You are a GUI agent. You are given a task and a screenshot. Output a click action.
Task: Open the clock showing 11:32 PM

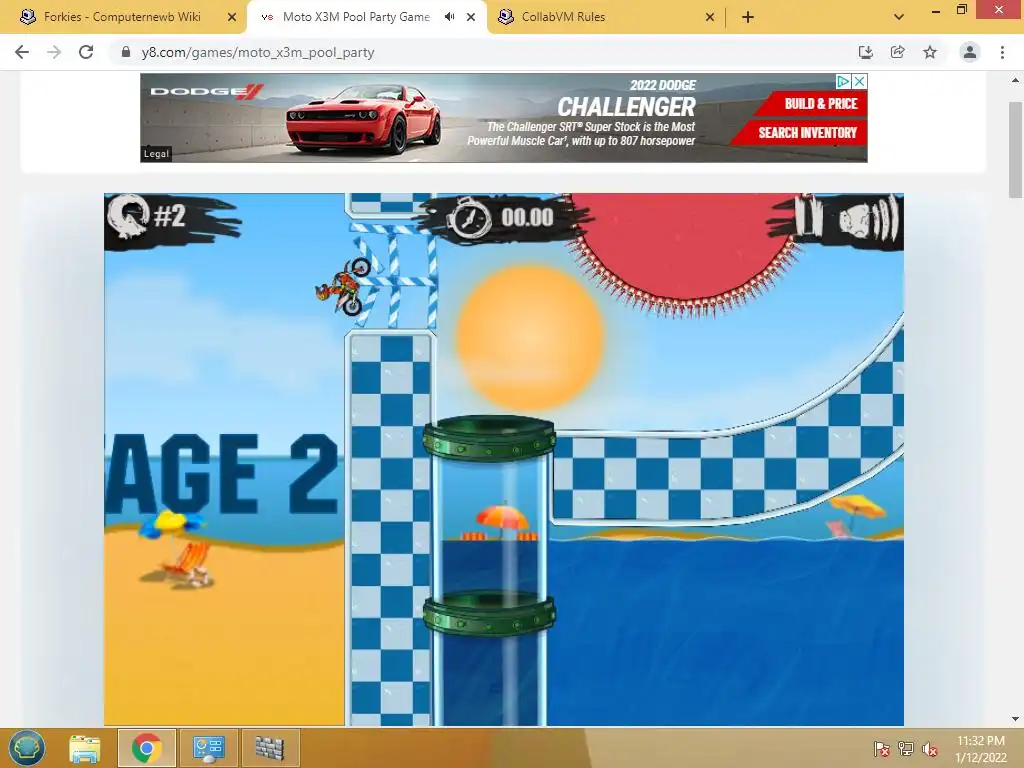(x=980, y=749)
